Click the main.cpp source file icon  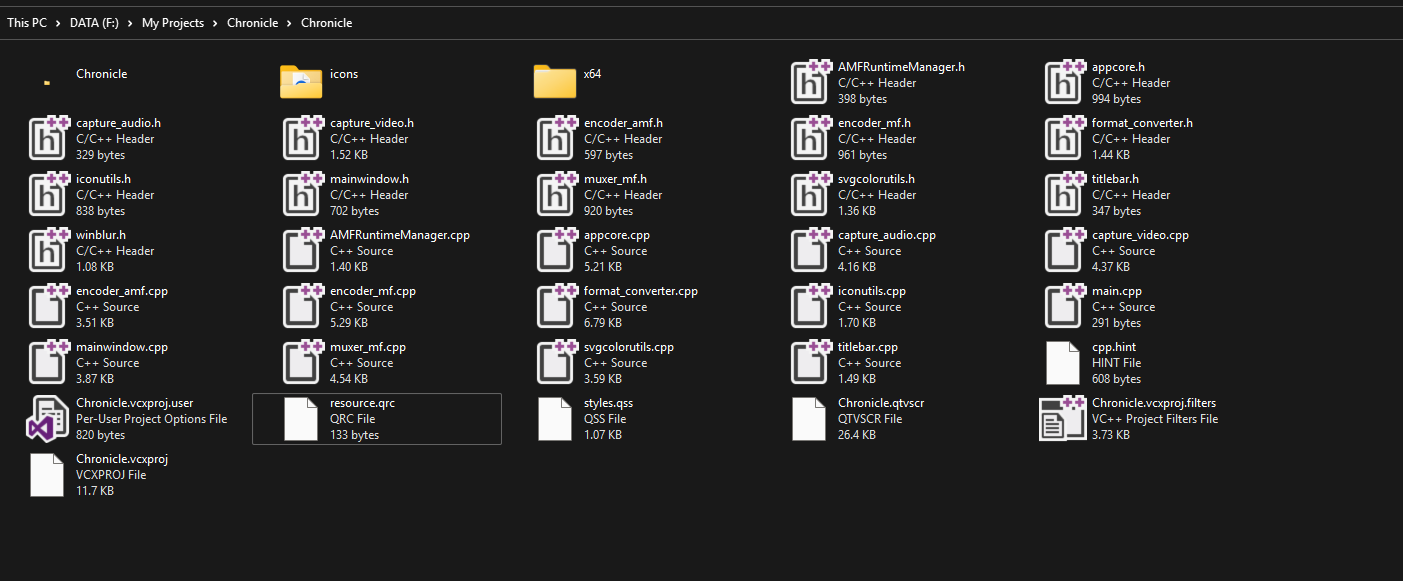click(x=1066, y=306)
